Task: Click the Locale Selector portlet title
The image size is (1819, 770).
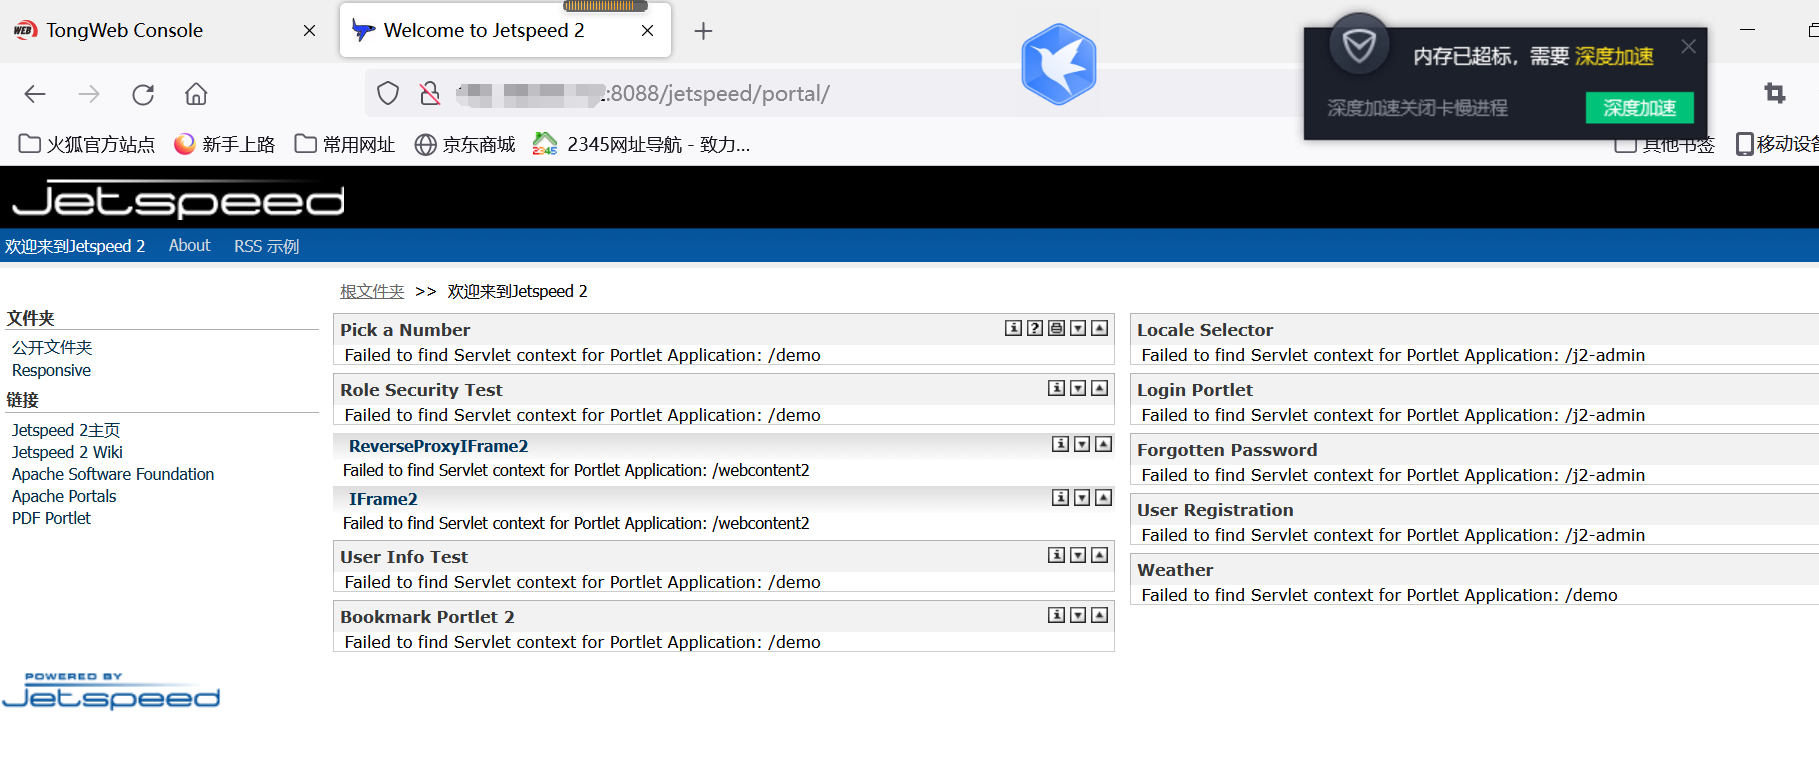Action: click(x=1205, y=330)
